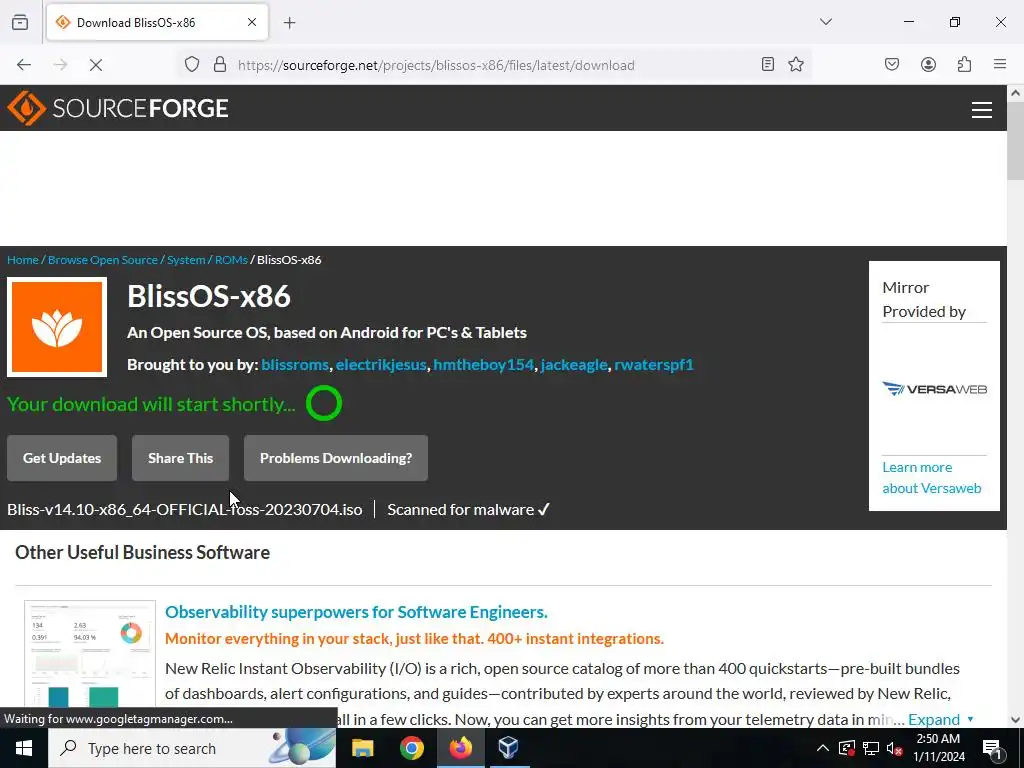1024x768 pixels.
Task: Click the SourceForge logo
Action: (x=118, y=108)
